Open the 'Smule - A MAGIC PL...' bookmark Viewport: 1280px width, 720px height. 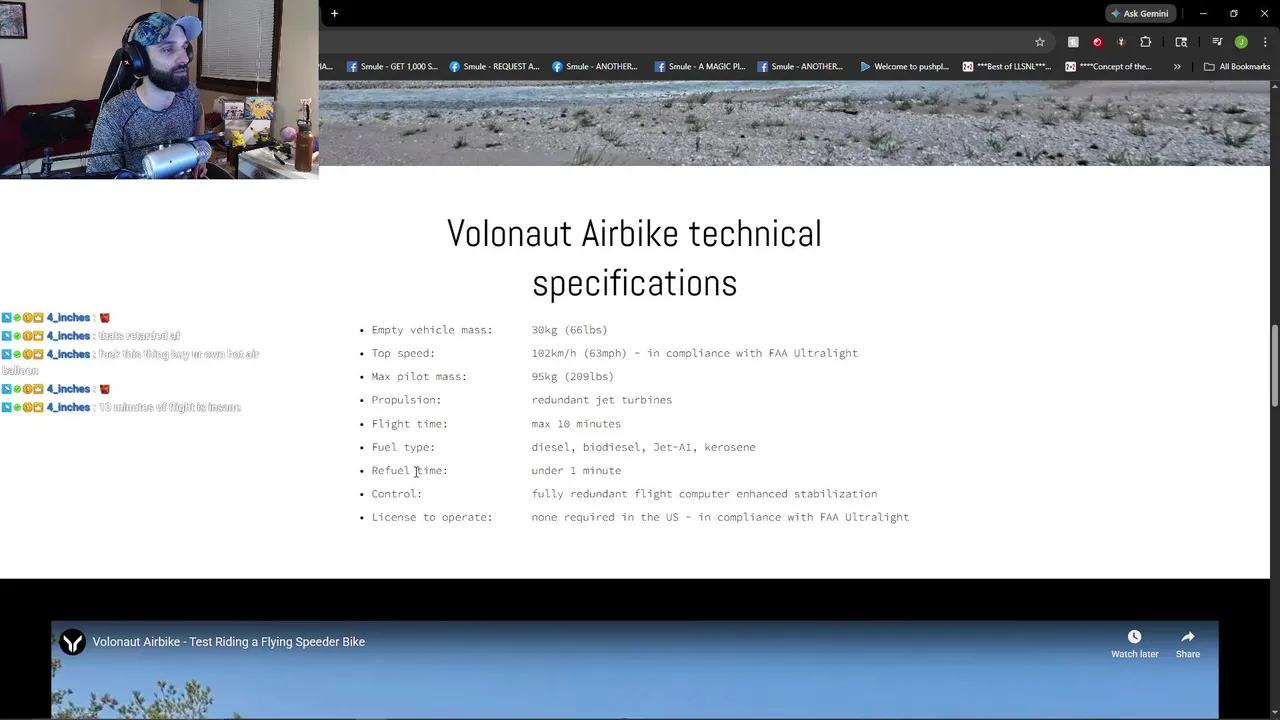(x=700, y=67)
